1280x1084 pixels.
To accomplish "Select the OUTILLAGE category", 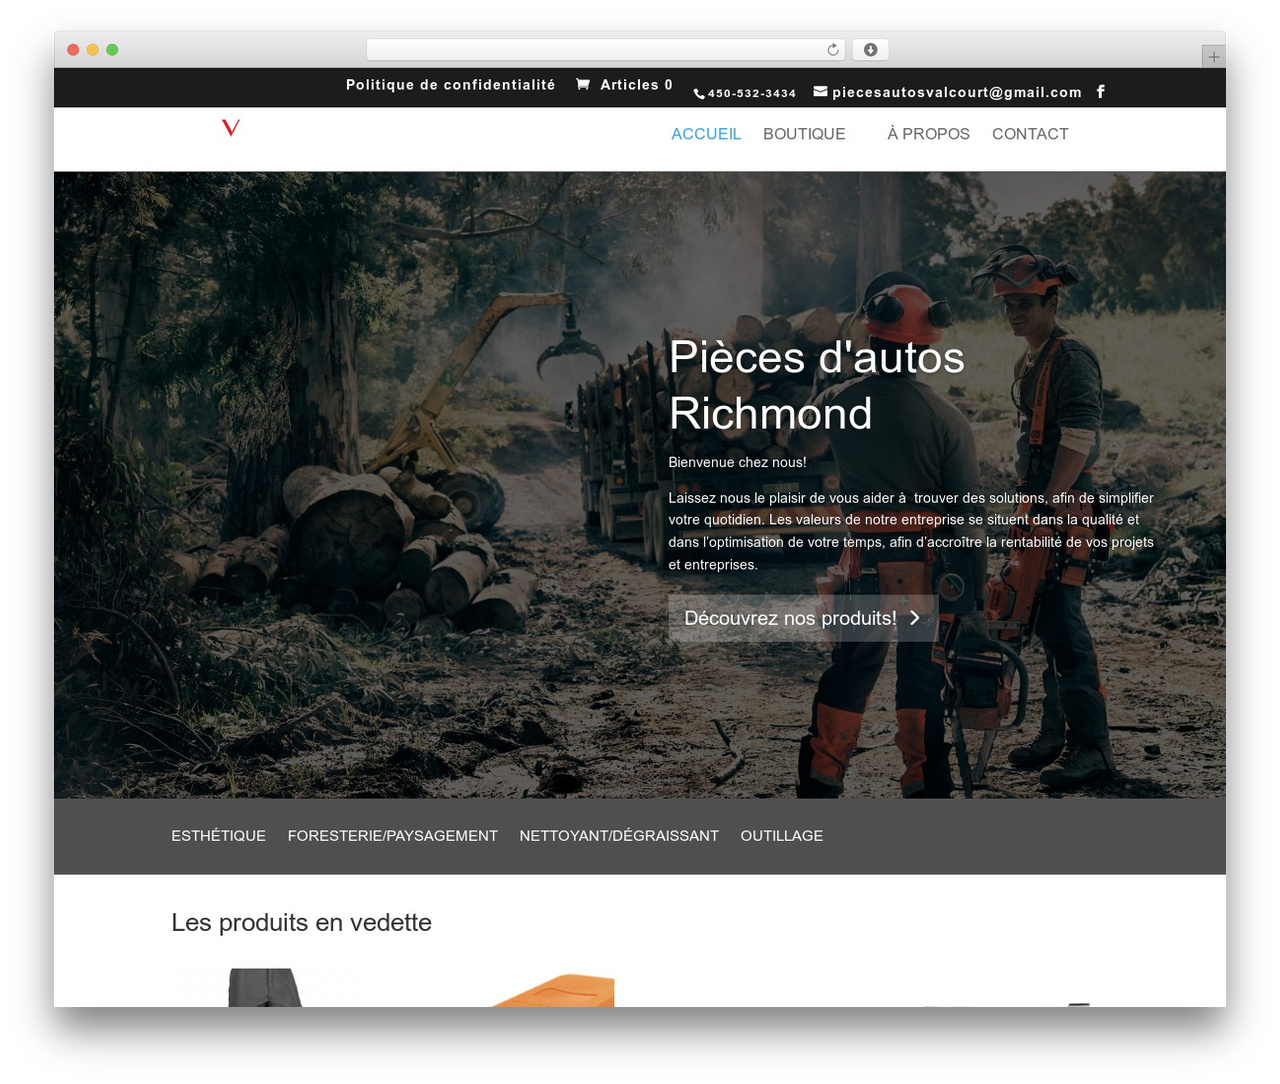I will click(x=782, y=836).
